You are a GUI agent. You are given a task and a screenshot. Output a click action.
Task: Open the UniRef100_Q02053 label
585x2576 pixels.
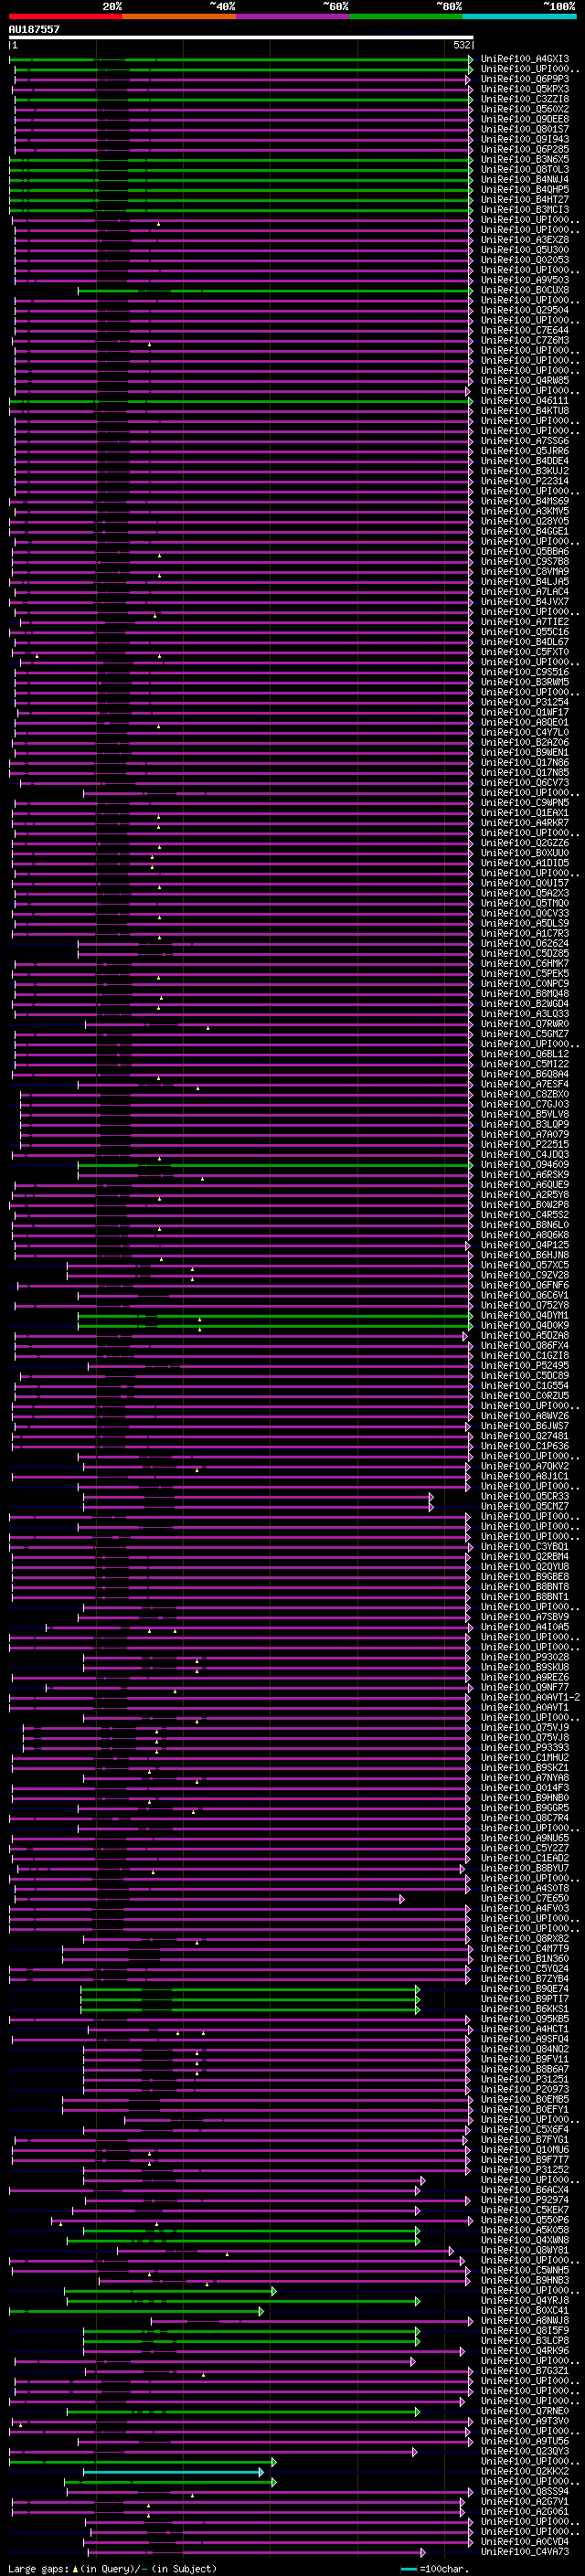click(525, 260)
